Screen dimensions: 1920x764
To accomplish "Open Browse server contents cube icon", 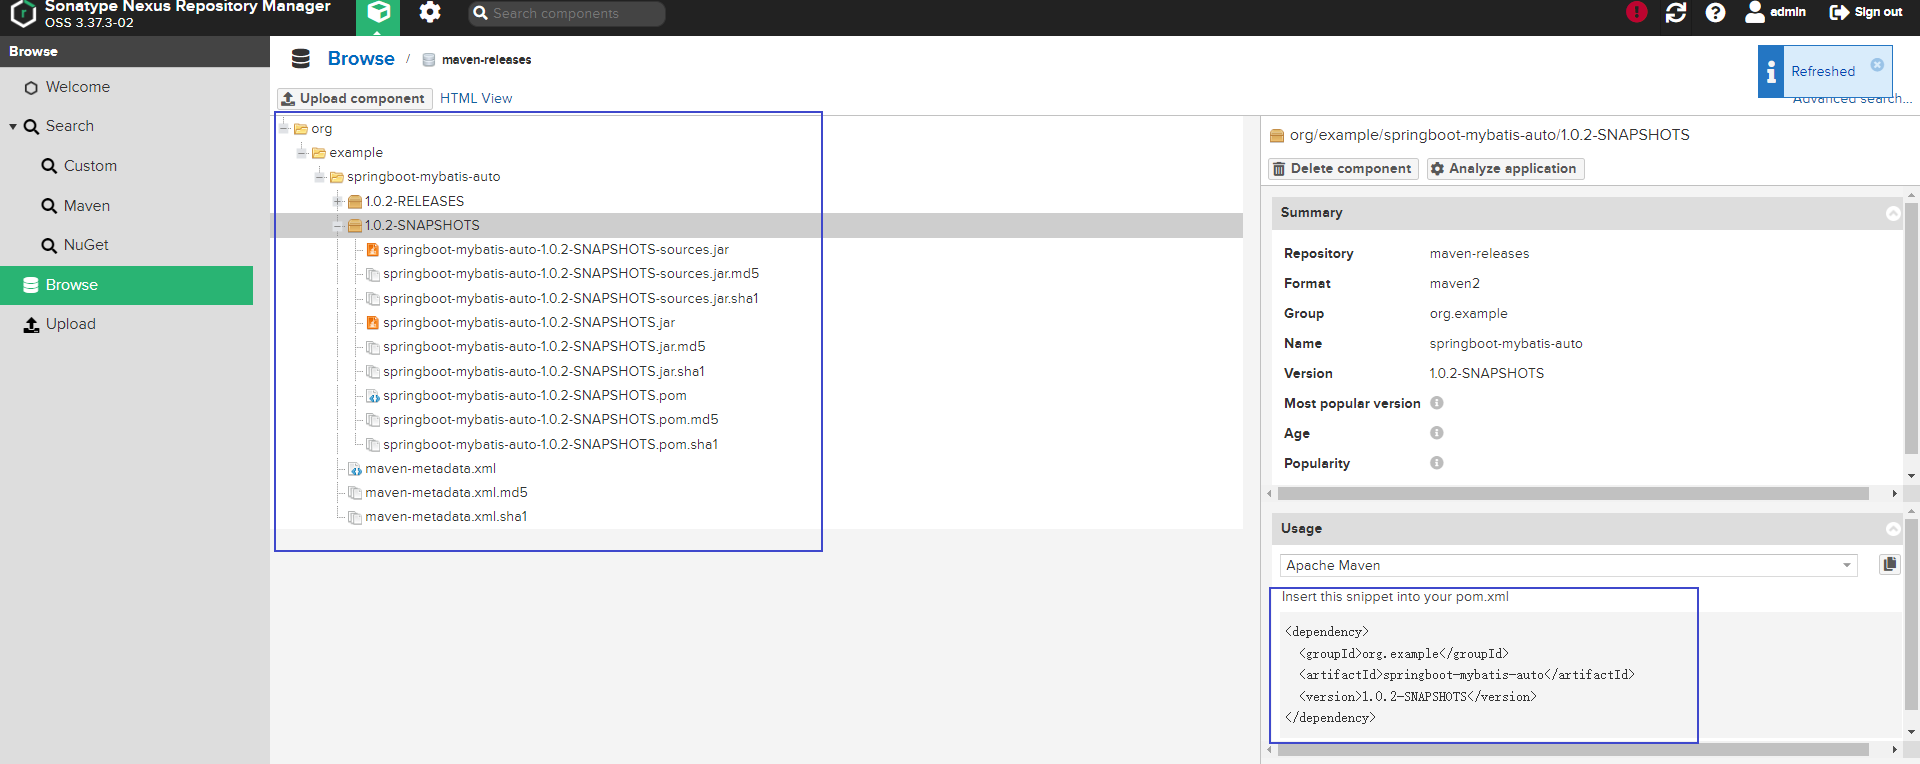I will (379, 14).
